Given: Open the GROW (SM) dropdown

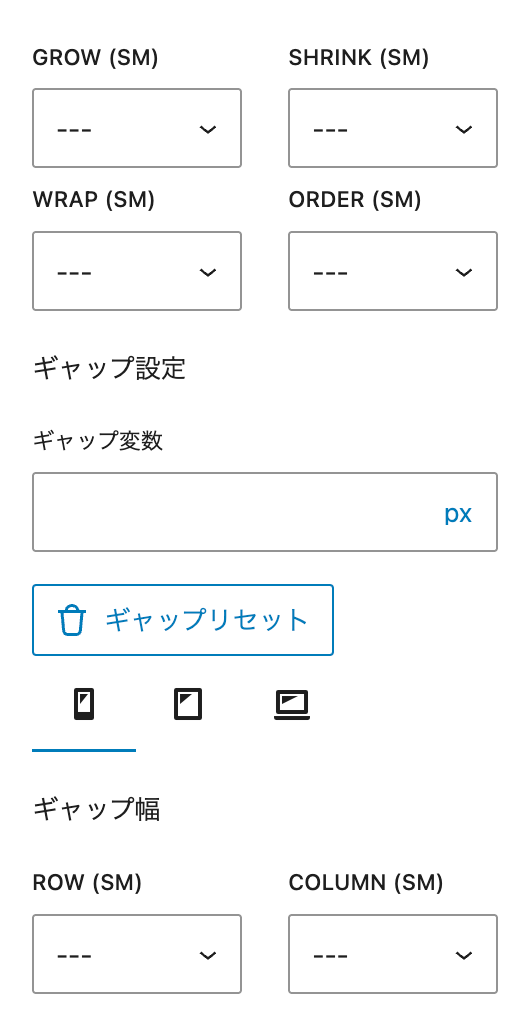Looking at the screenshot, I should pyautogui.click(x=137, y=128).
